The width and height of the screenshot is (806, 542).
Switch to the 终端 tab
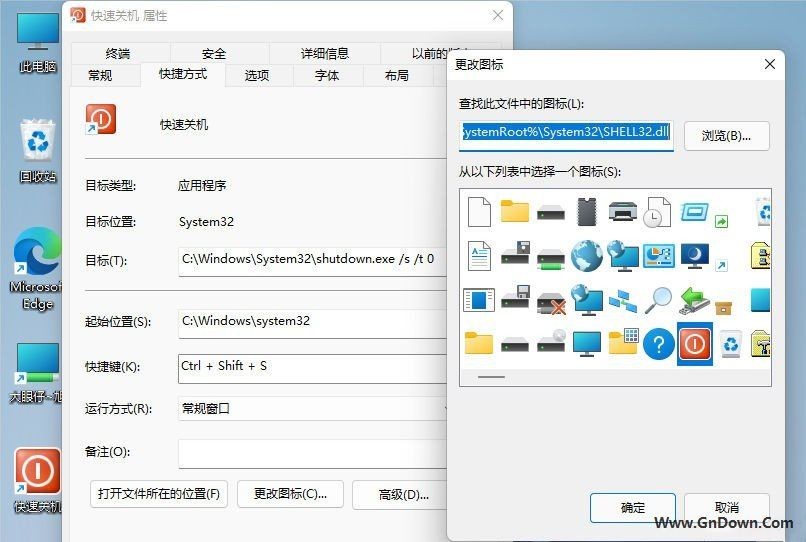[x=118, y=53]
